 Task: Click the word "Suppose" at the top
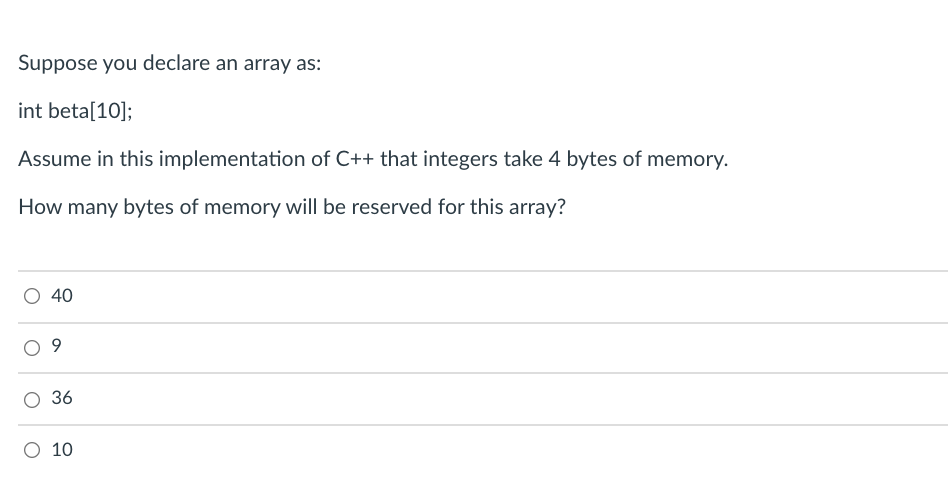tap(57, 63)
